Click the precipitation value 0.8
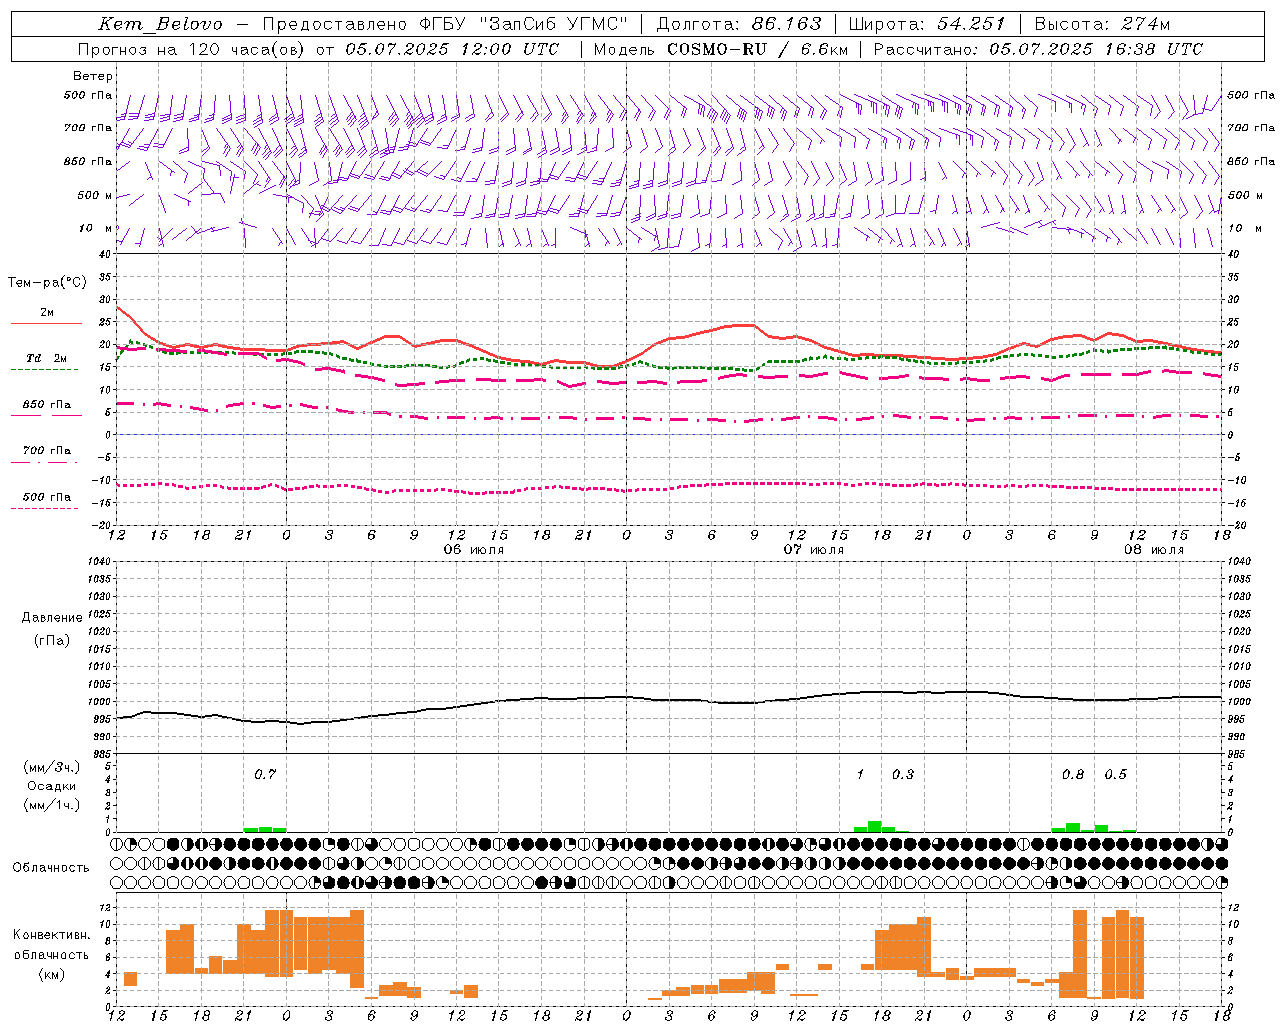 1073,774
